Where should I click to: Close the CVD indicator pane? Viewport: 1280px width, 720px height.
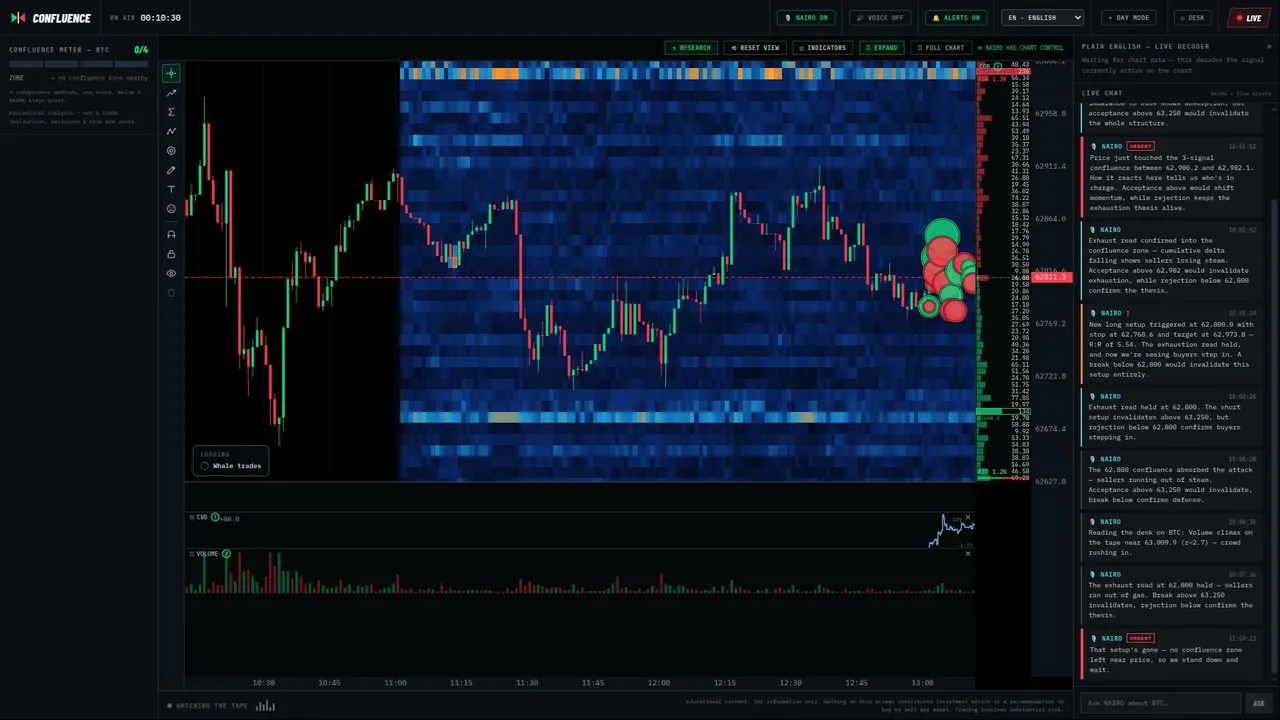tap(967, 517)
